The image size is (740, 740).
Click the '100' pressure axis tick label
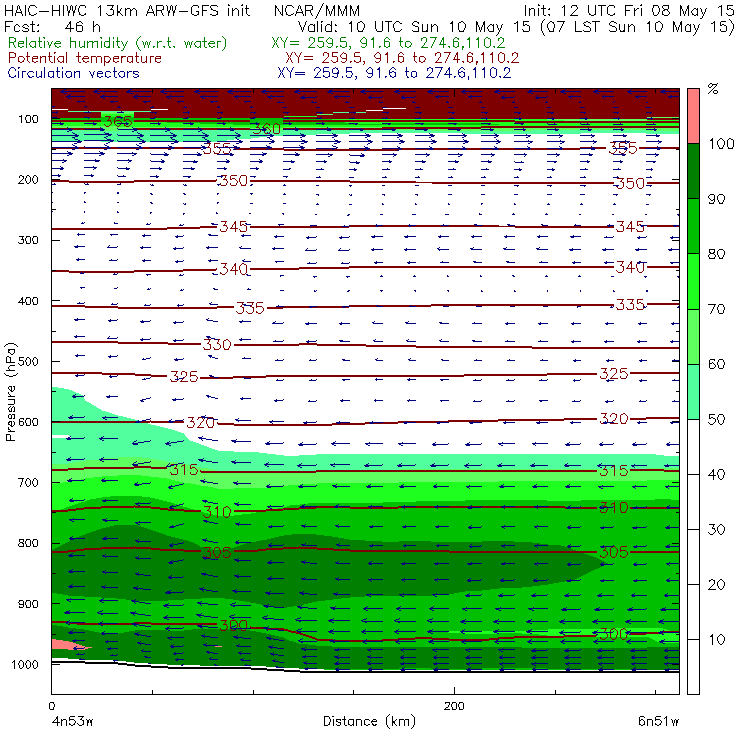coord(28,119)
